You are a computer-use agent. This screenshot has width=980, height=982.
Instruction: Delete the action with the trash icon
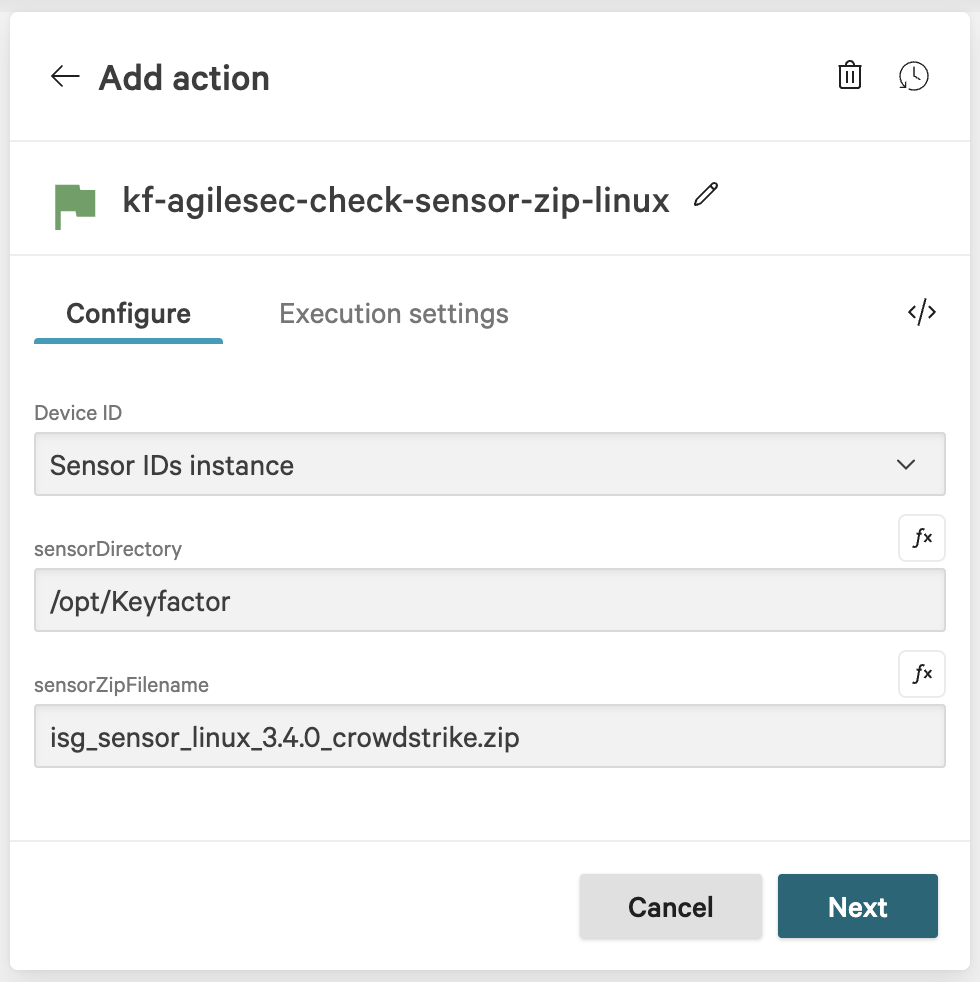tap(849, 76)
